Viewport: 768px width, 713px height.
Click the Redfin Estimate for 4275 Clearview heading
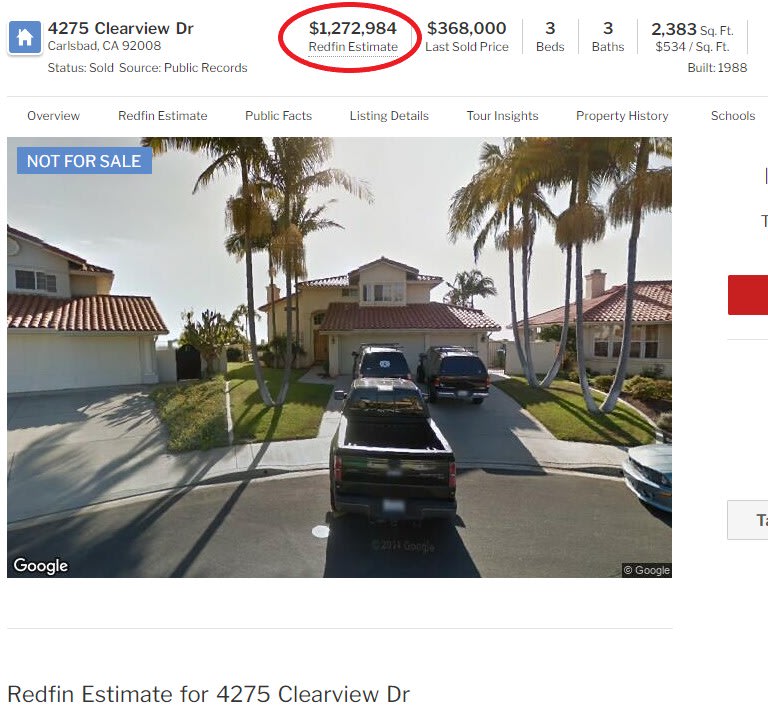tap(209, 694)
